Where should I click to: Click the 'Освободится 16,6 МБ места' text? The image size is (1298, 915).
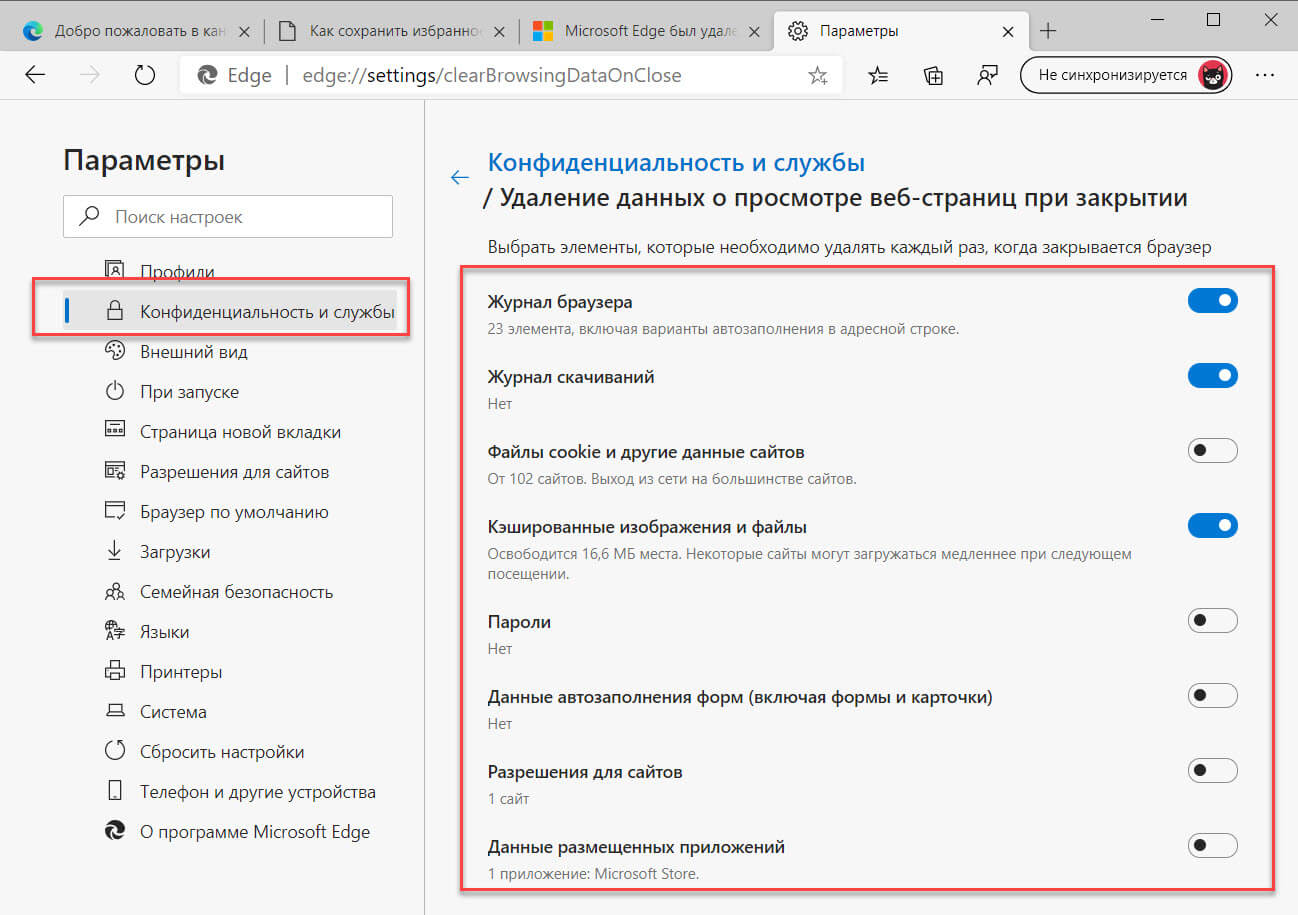point(809,564)
